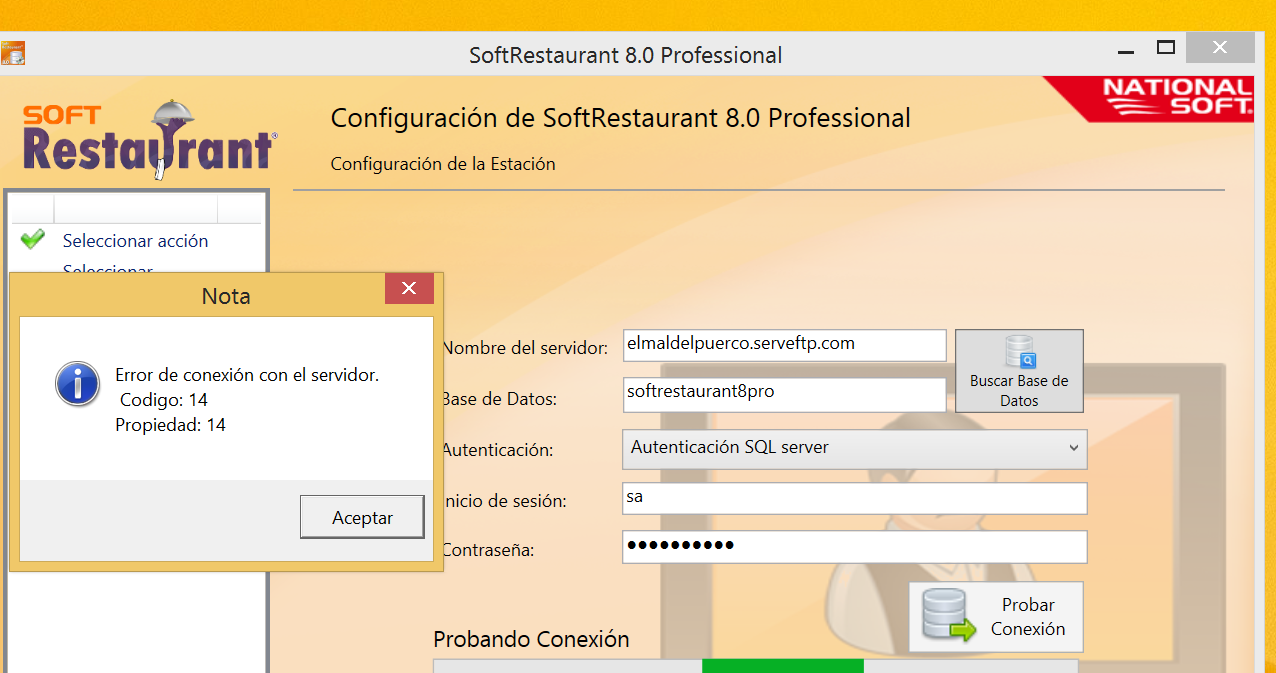This screenshot has height=673, width=1276.
Task: Click the Contraseña password field
Action: pos(854,547)
